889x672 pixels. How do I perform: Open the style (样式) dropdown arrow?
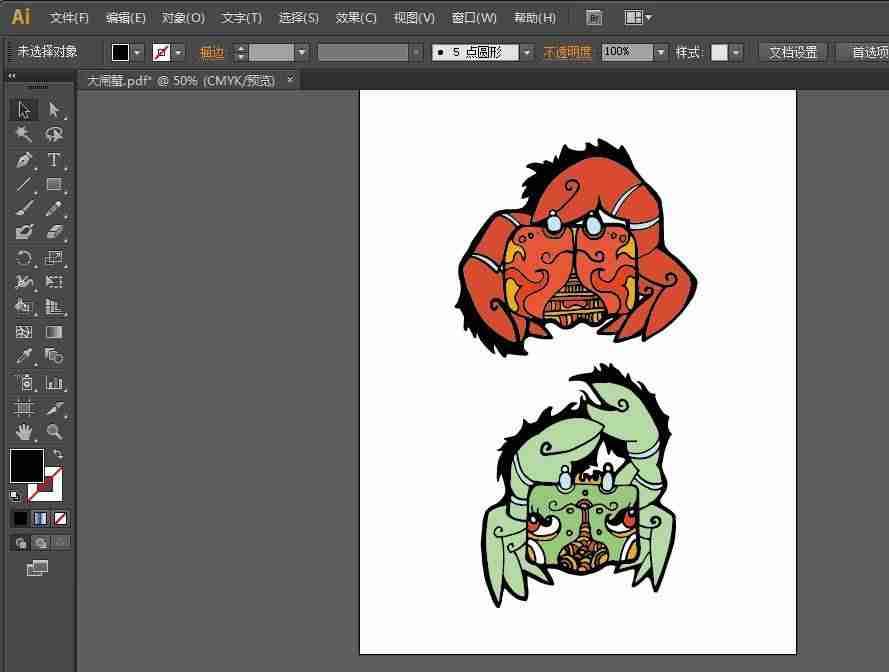click(735, 53)
